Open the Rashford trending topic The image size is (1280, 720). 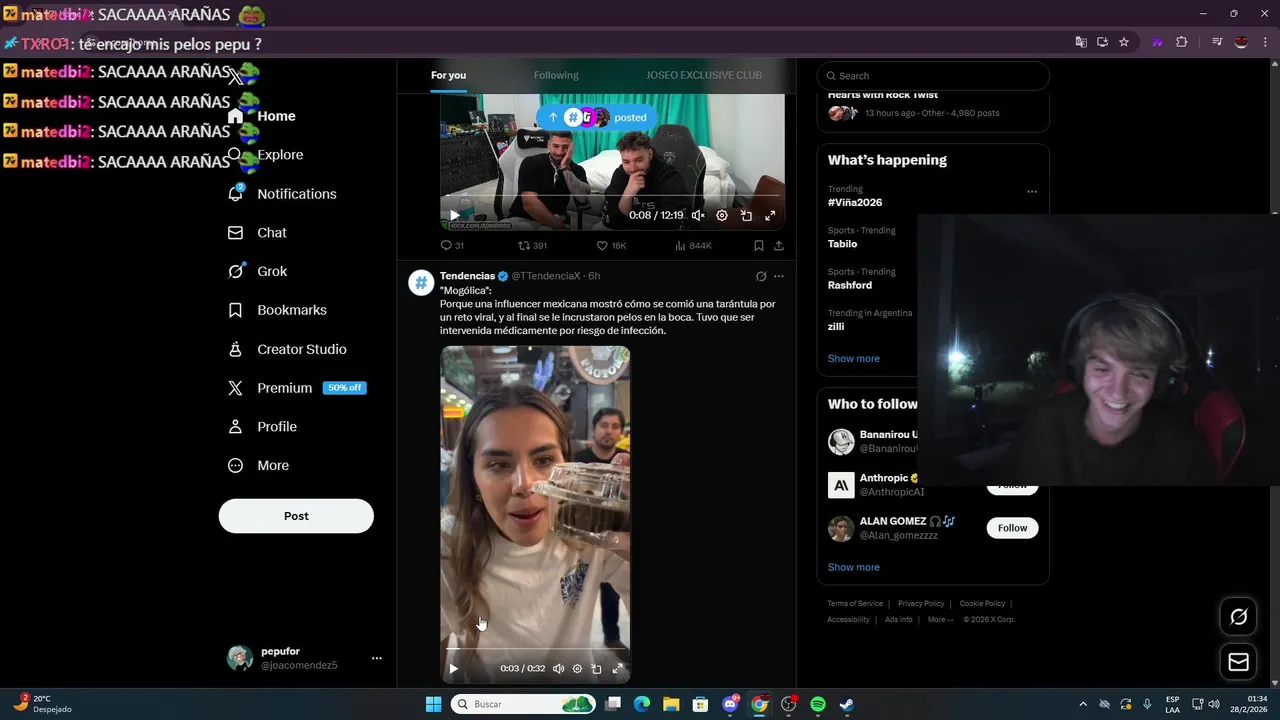[850, 285]
